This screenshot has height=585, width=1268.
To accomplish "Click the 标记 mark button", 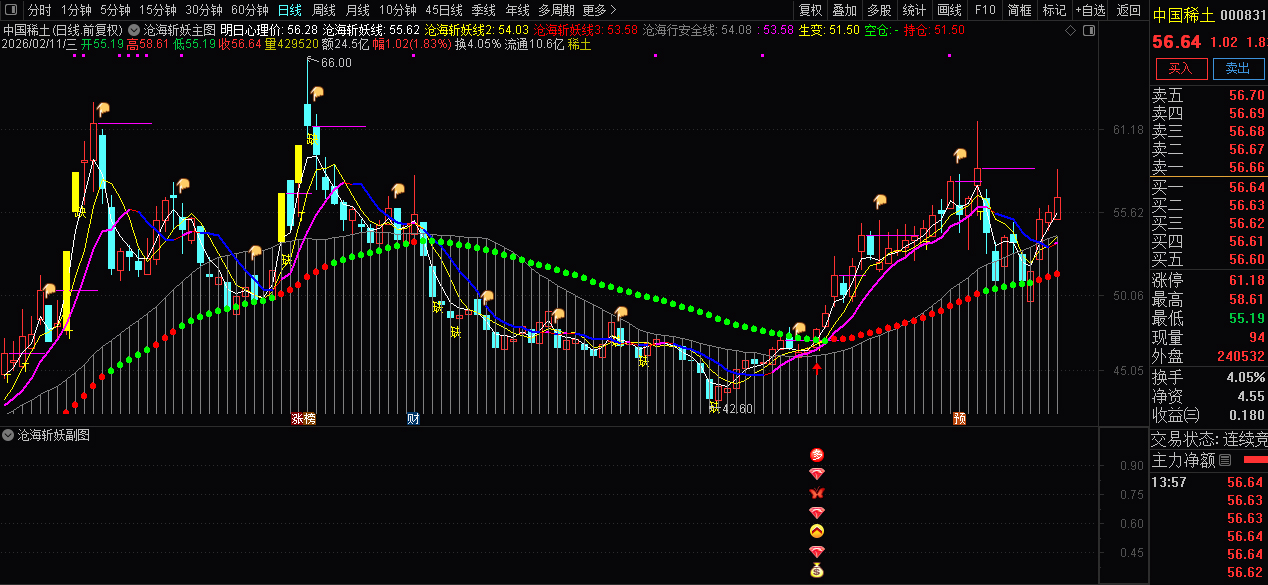I will click(x=1054, y=10).
